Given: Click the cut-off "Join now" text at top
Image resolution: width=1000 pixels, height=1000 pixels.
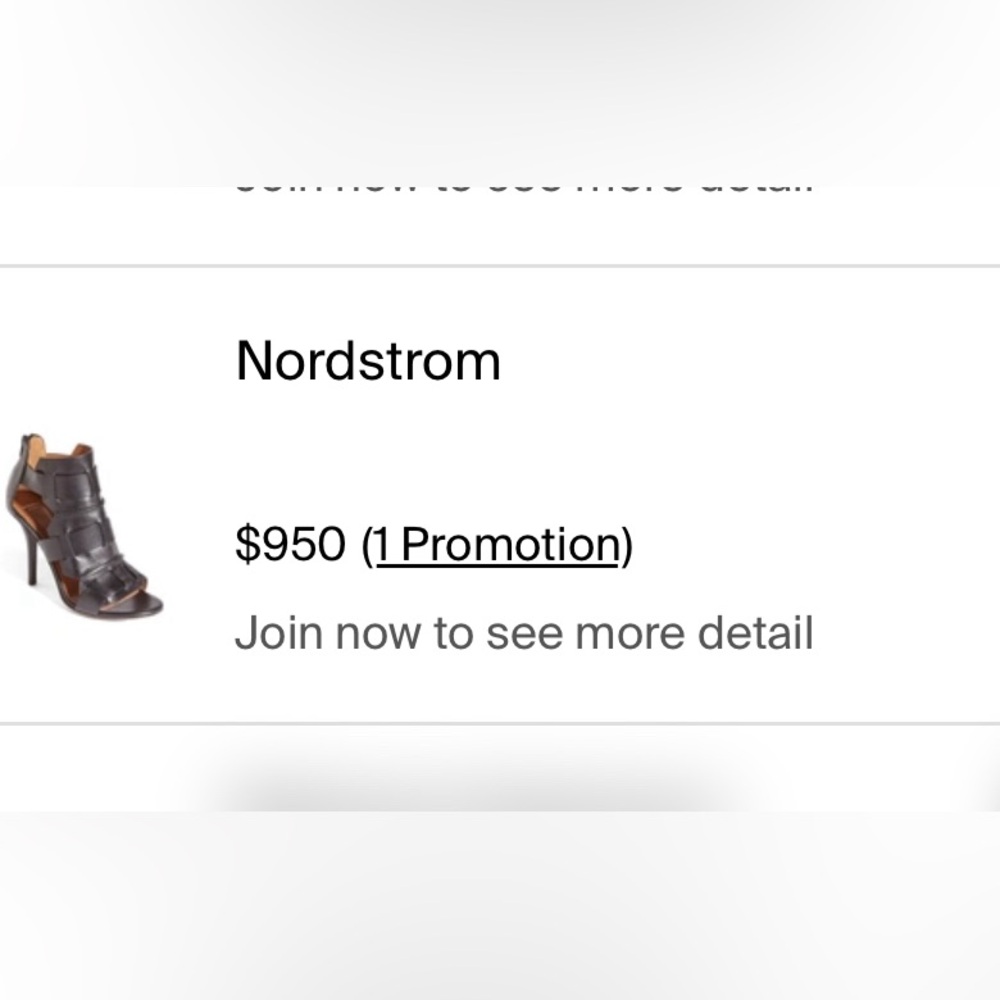Looking at the screenshot, I should (524, 186).
